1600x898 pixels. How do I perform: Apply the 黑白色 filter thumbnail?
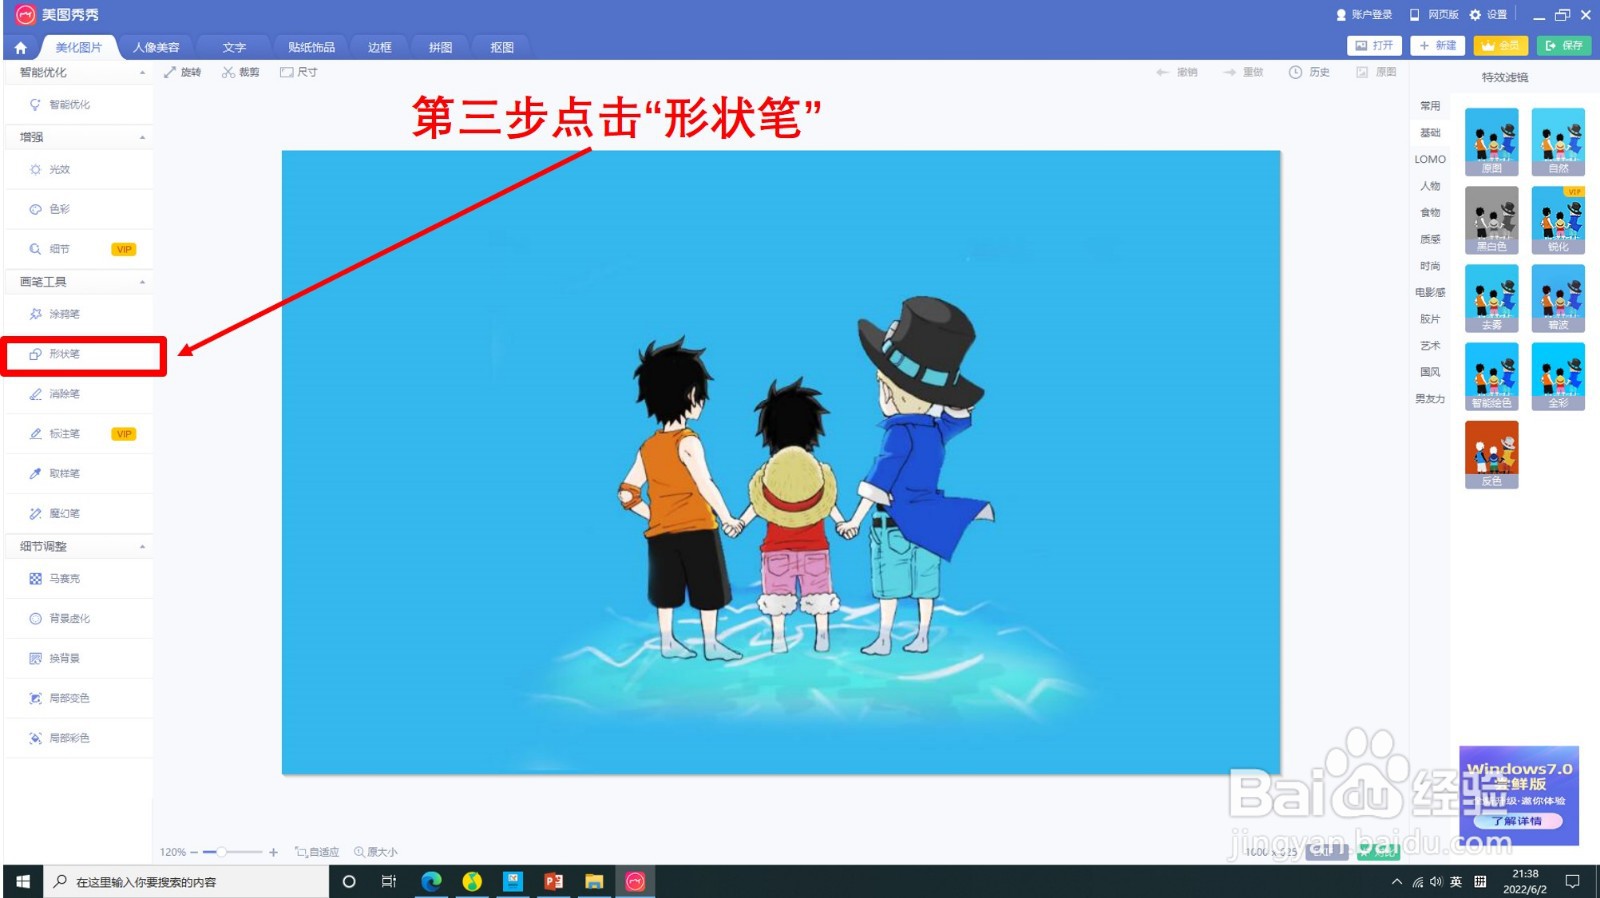[x=1492, y=220]
